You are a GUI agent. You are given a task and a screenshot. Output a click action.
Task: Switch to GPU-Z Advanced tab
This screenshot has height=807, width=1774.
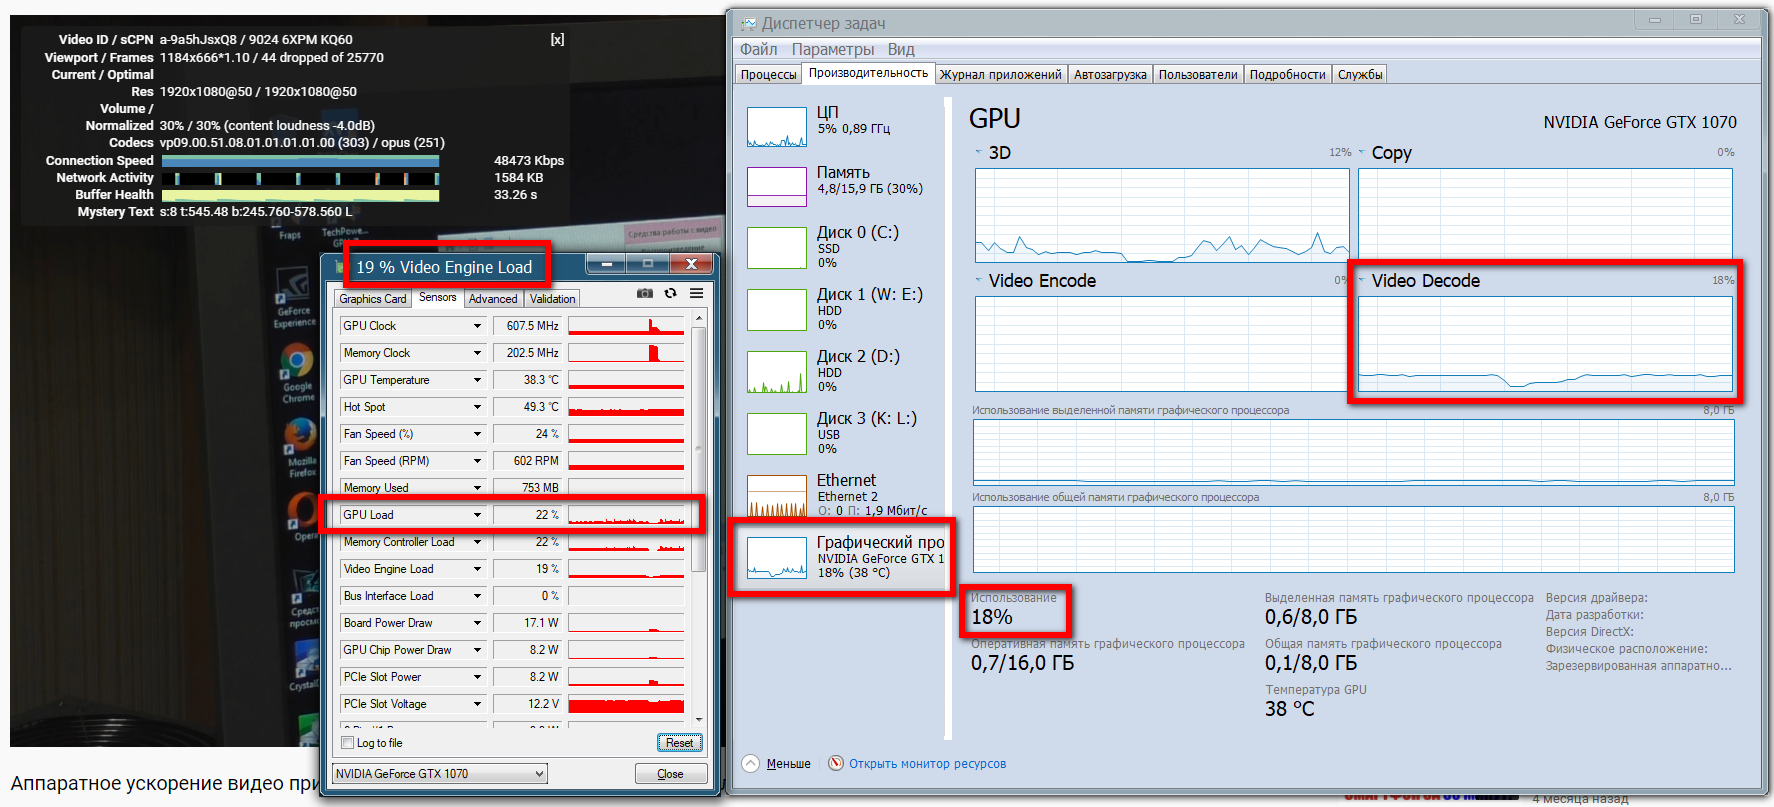point(493,299)
